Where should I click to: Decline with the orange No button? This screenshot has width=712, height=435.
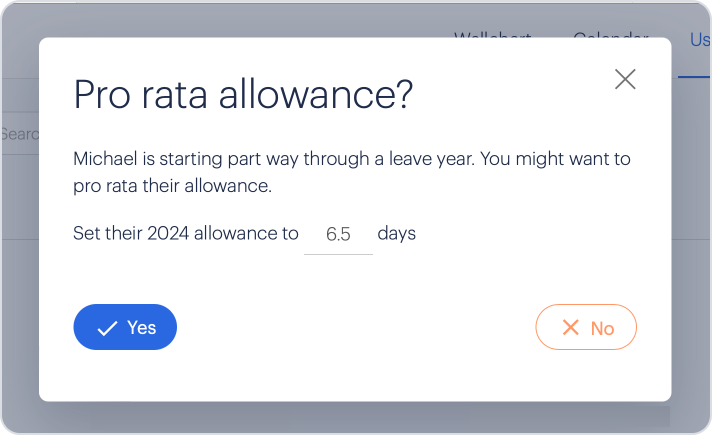[x=586, y=327]
